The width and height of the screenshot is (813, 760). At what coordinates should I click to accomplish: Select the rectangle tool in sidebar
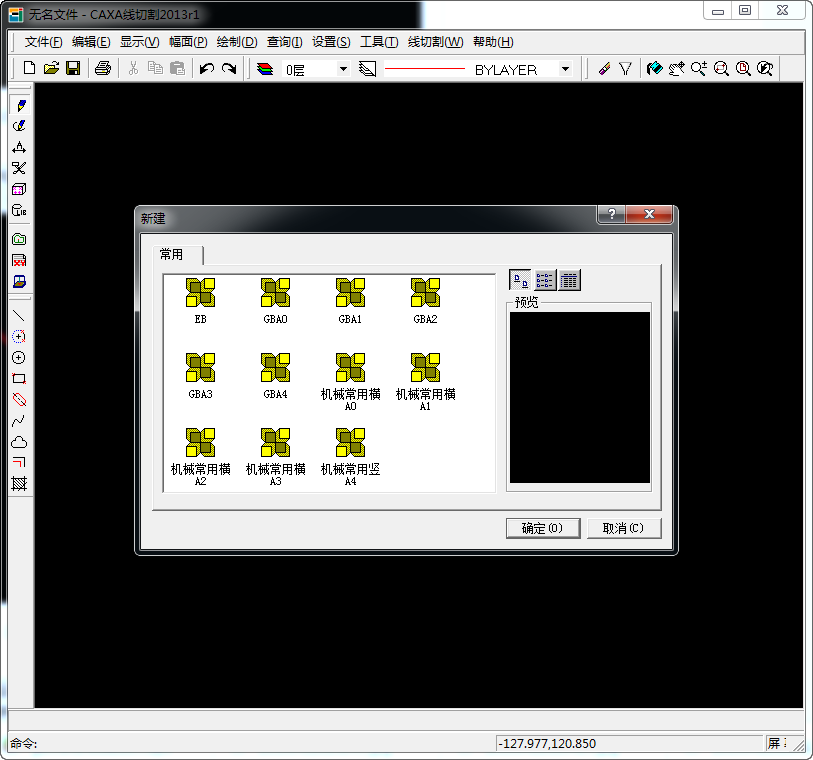point(19,378)
